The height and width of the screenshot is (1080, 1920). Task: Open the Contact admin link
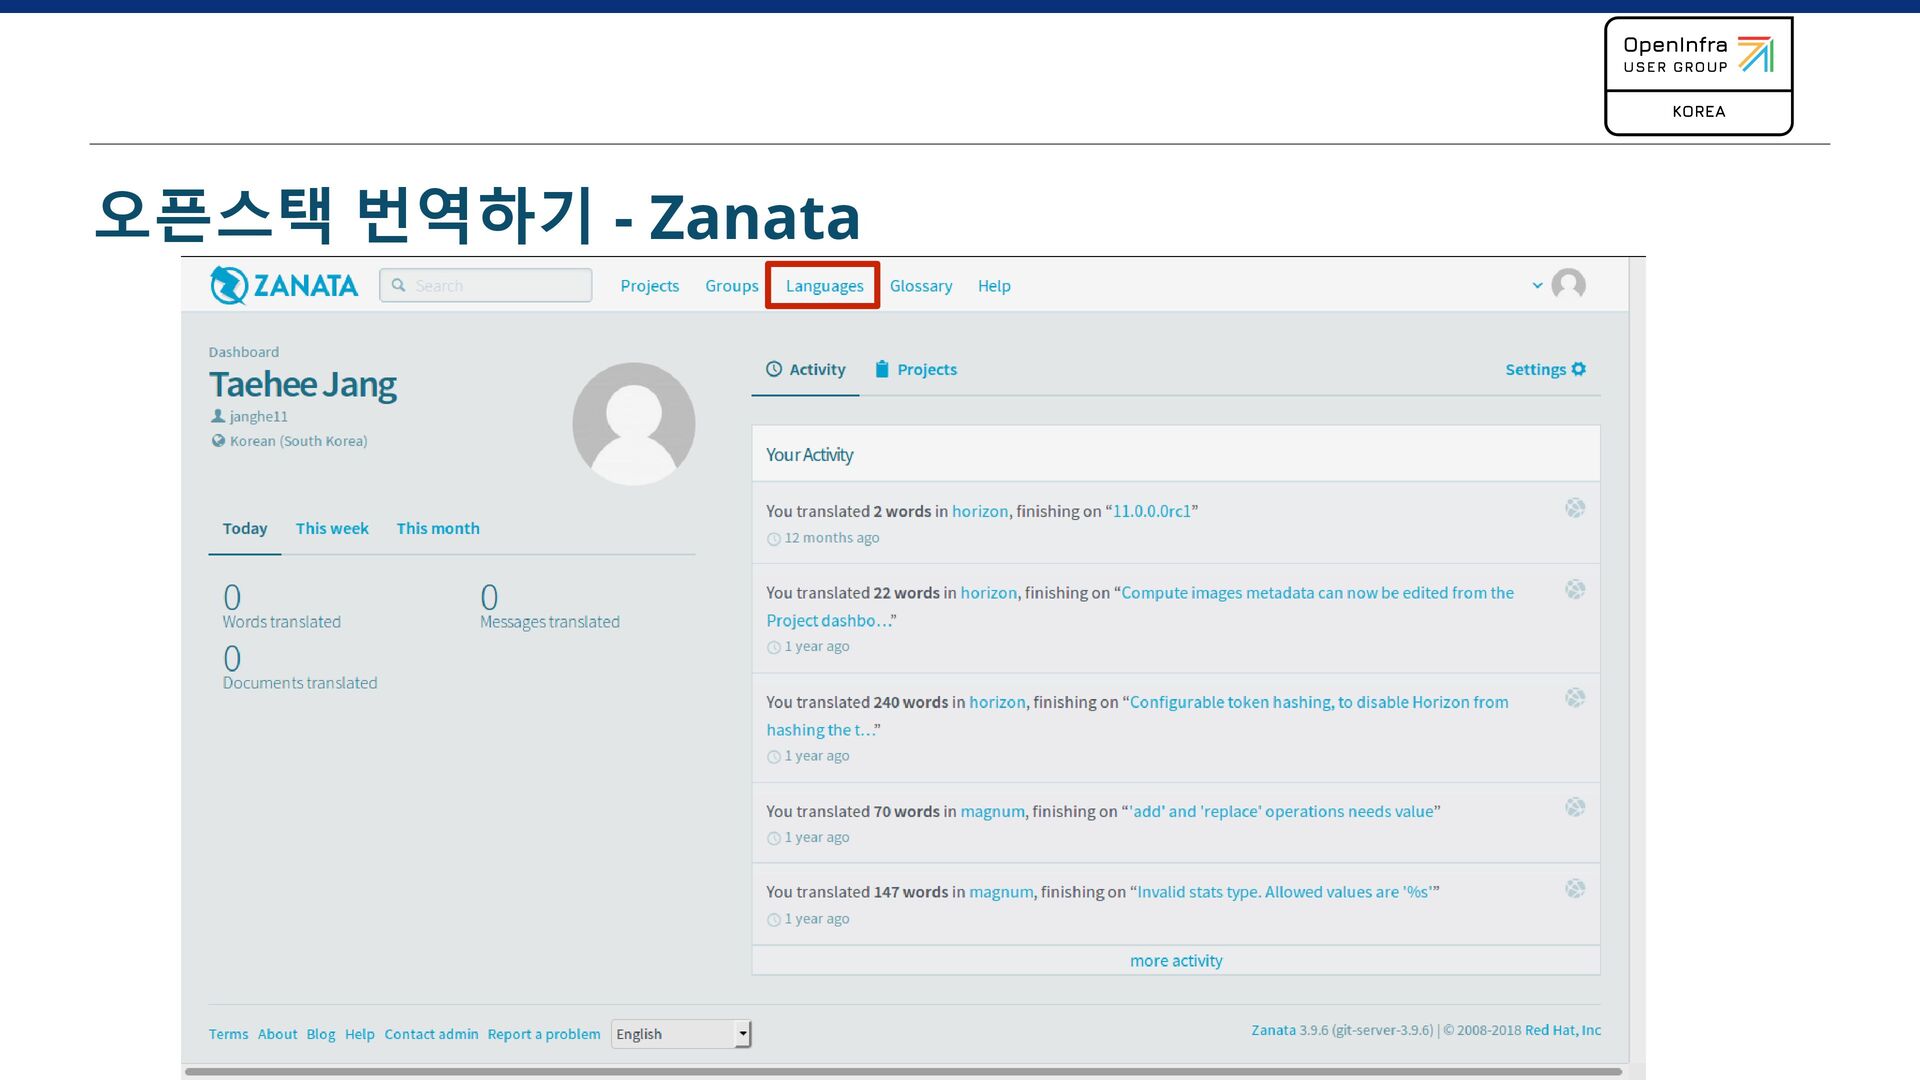431,1034
